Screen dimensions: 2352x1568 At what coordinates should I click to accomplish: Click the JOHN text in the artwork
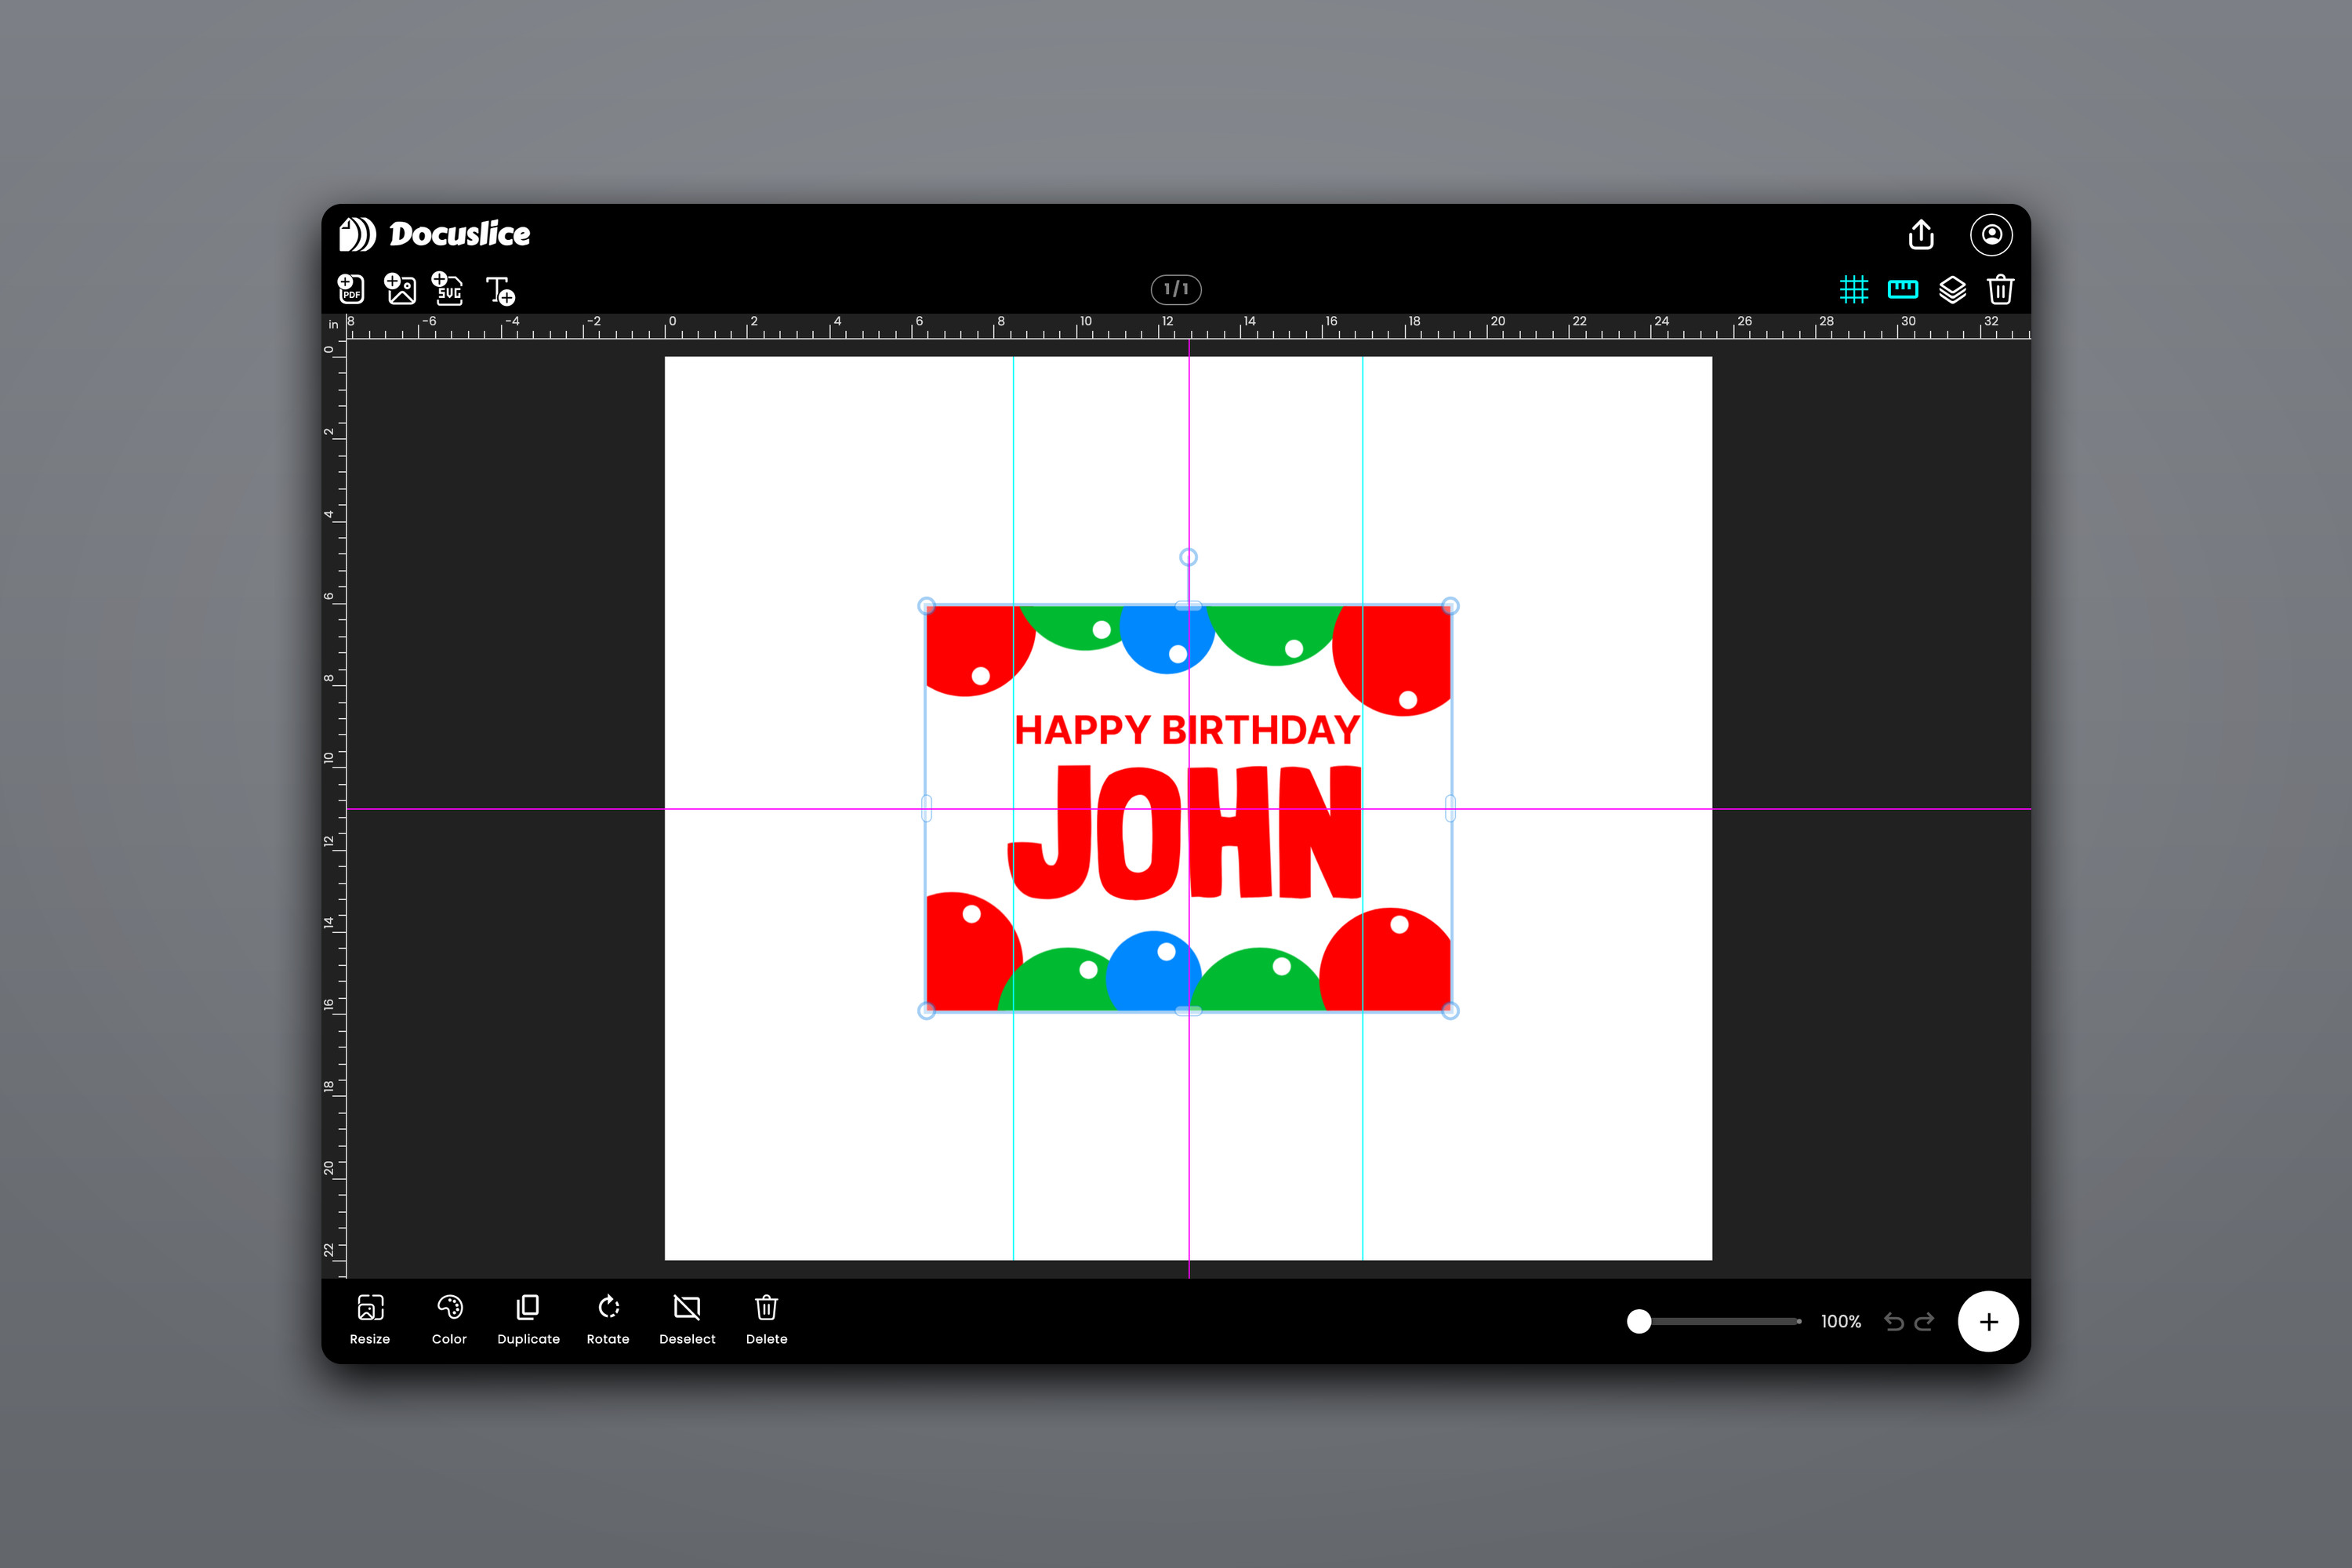[1185, 832]
